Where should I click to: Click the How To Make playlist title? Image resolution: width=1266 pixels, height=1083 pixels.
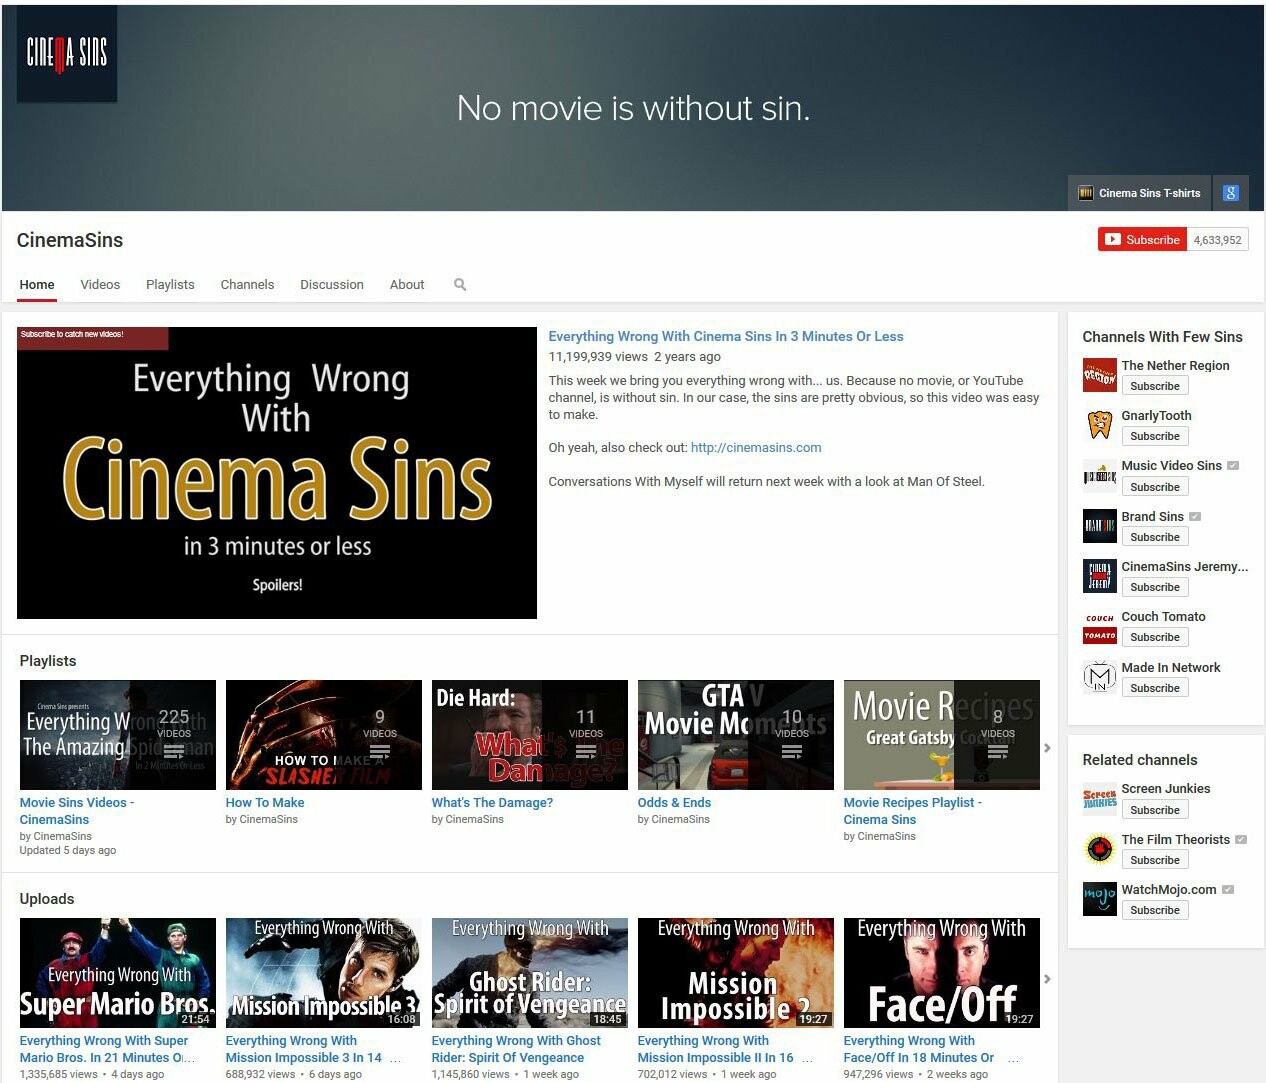[265, 803]
